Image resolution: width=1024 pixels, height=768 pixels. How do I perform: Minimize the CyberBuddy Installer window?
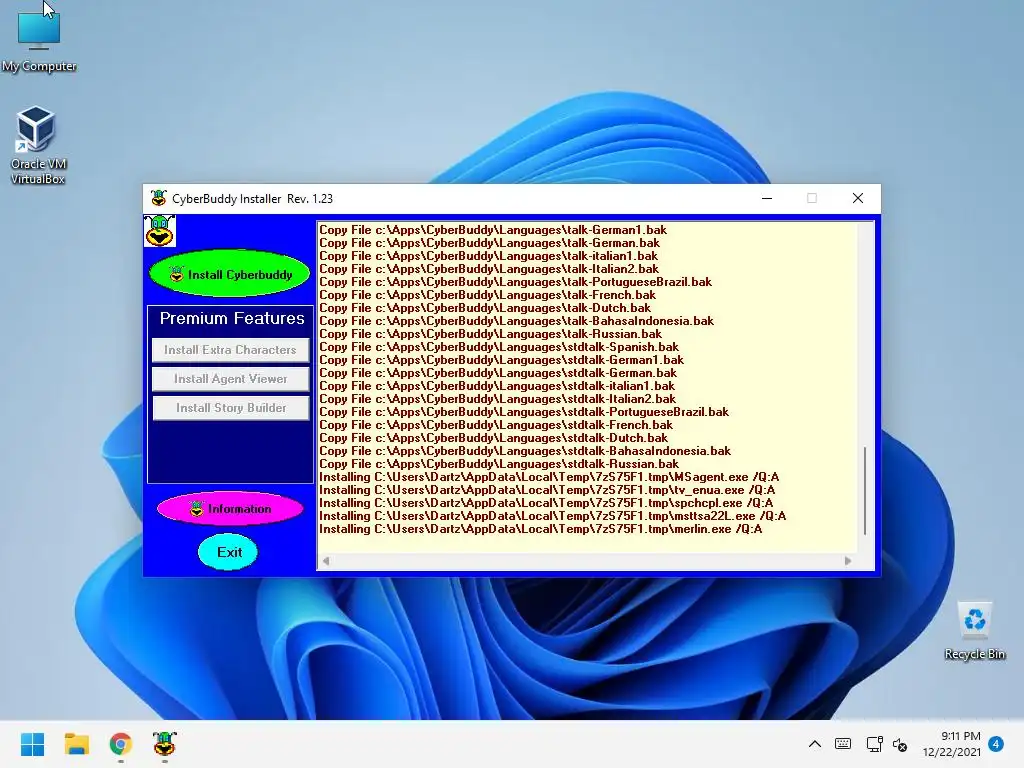coord(767,198)
